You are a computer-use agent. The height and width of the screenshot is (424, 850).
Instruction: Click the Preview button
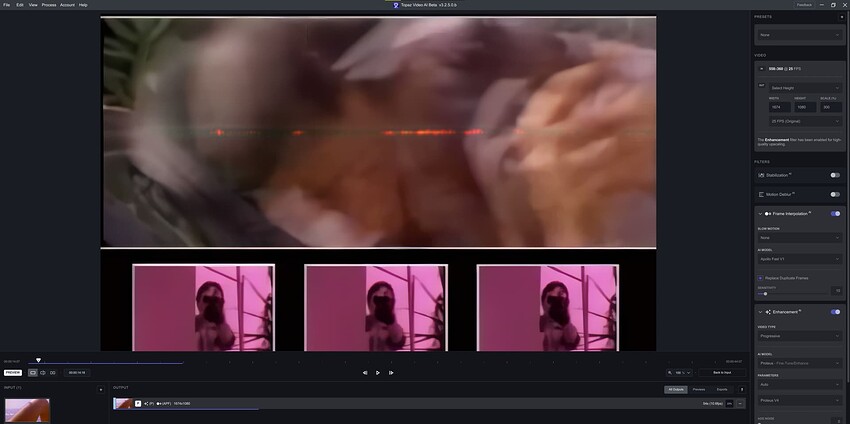point(13,372)
